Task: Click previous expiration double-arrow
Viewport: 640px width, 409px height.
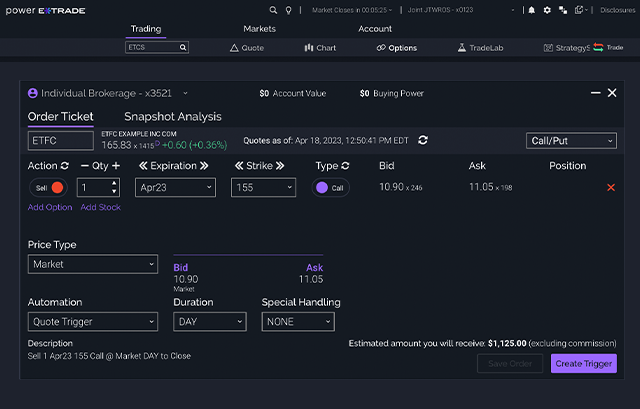Action: (144, 165)
